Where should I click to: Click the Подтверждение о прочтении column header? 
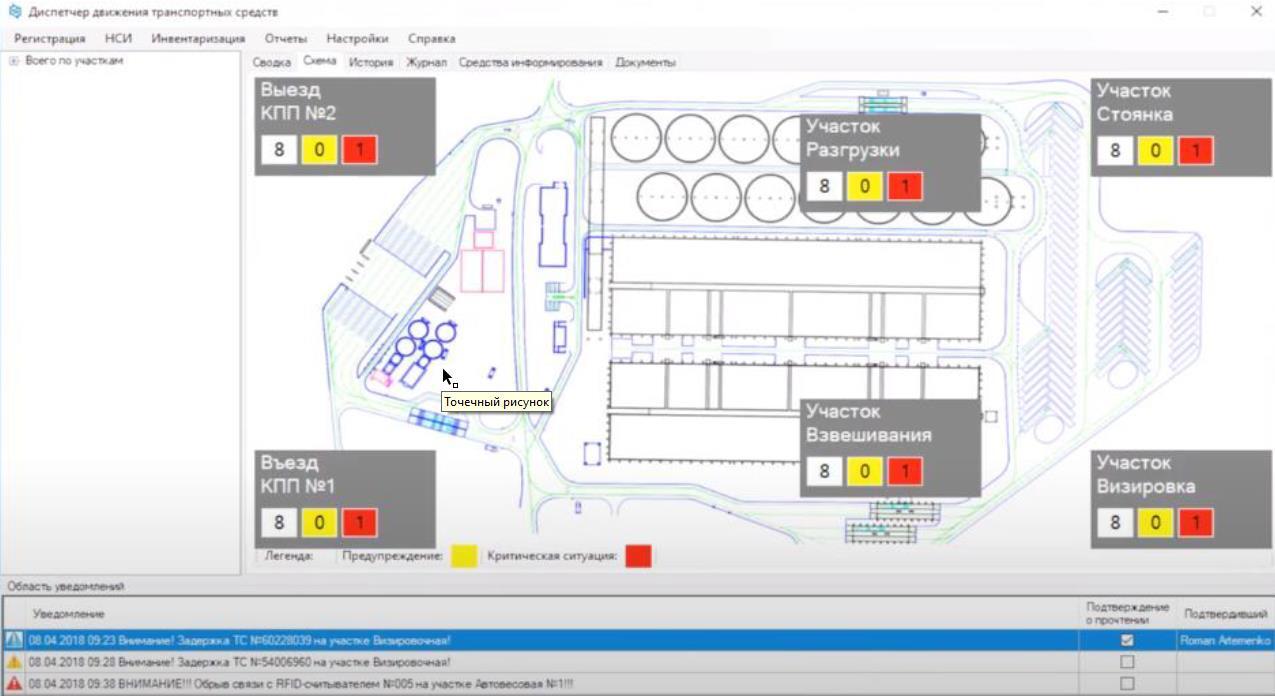[x=1127, y=614]
